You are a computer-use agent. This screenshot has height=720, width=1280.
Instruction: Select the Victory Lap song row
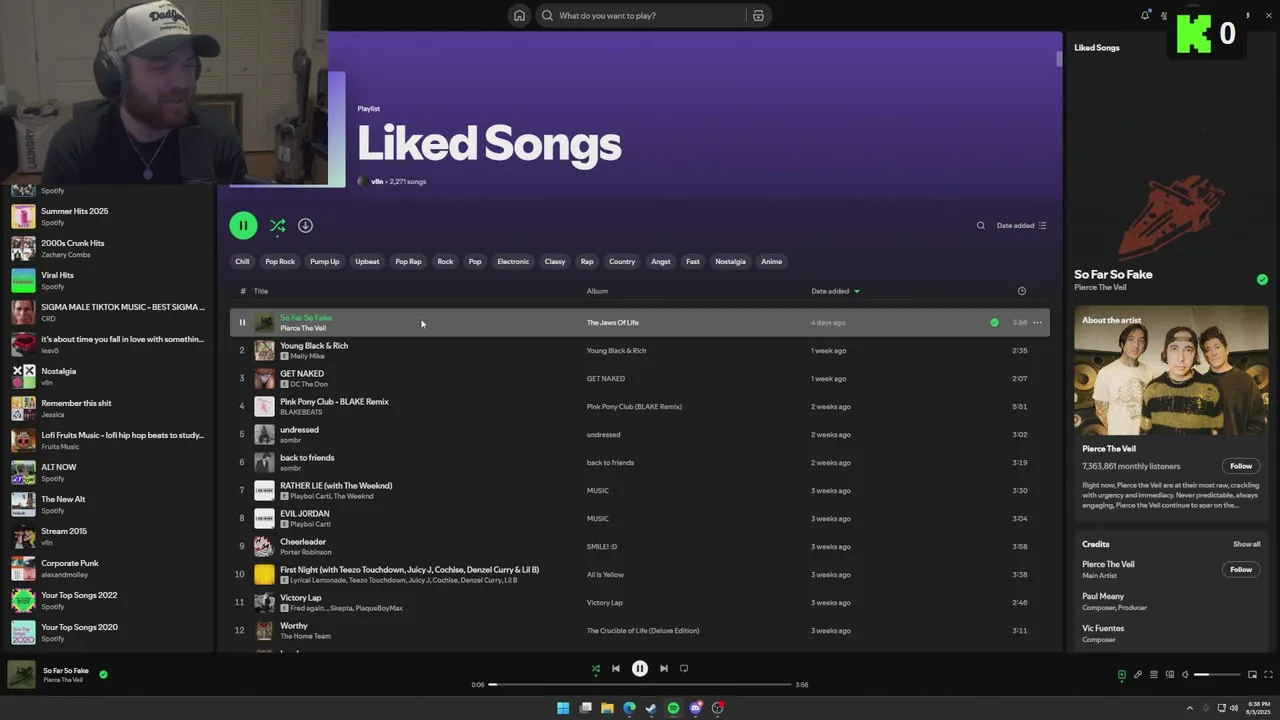[x=640, y=602]
